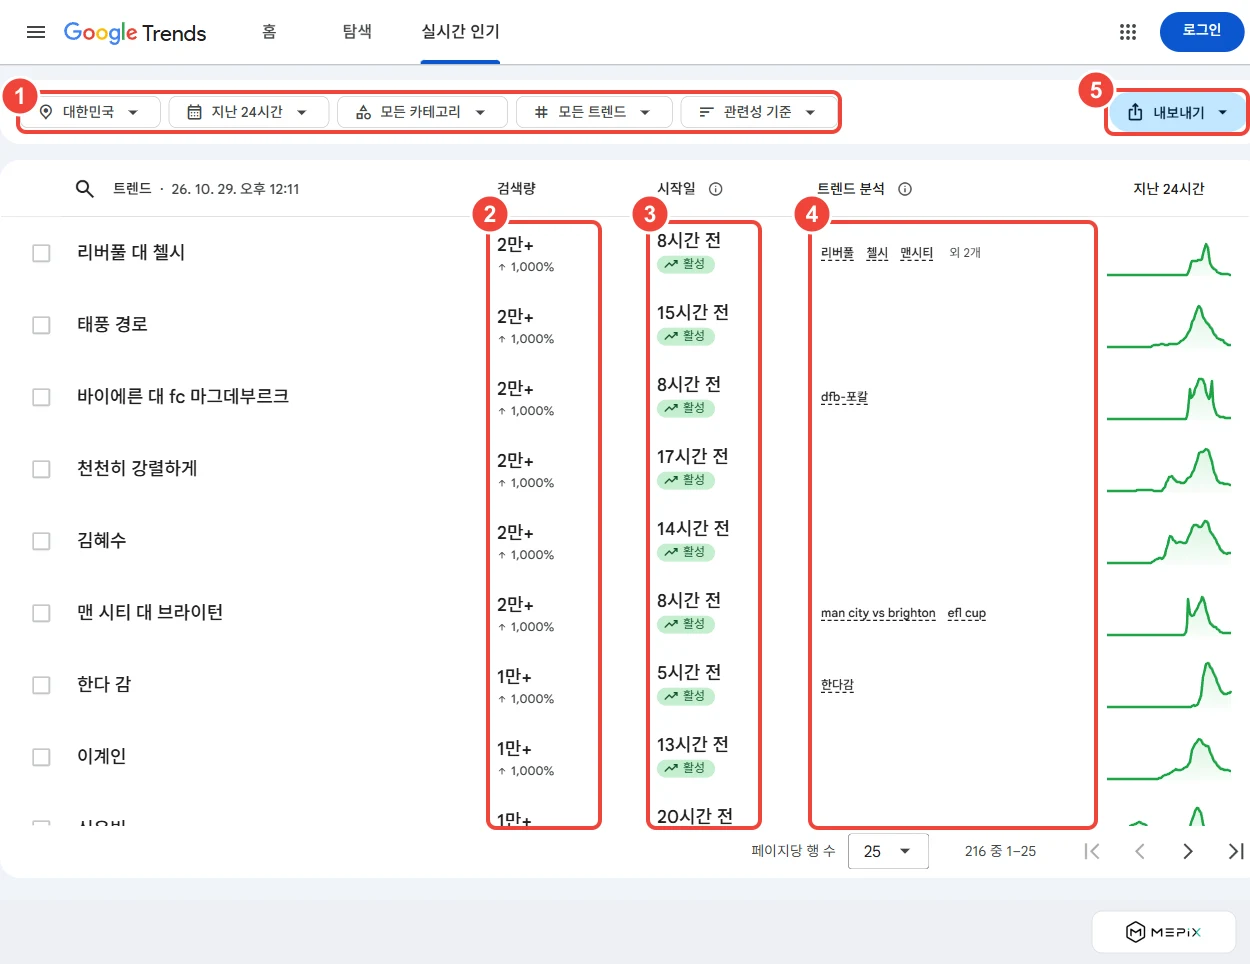The width and height of the screenshot is (1250, 964).
Task: Open the 관련성 기준 sort dropdown
Action: tap(758, 112)
